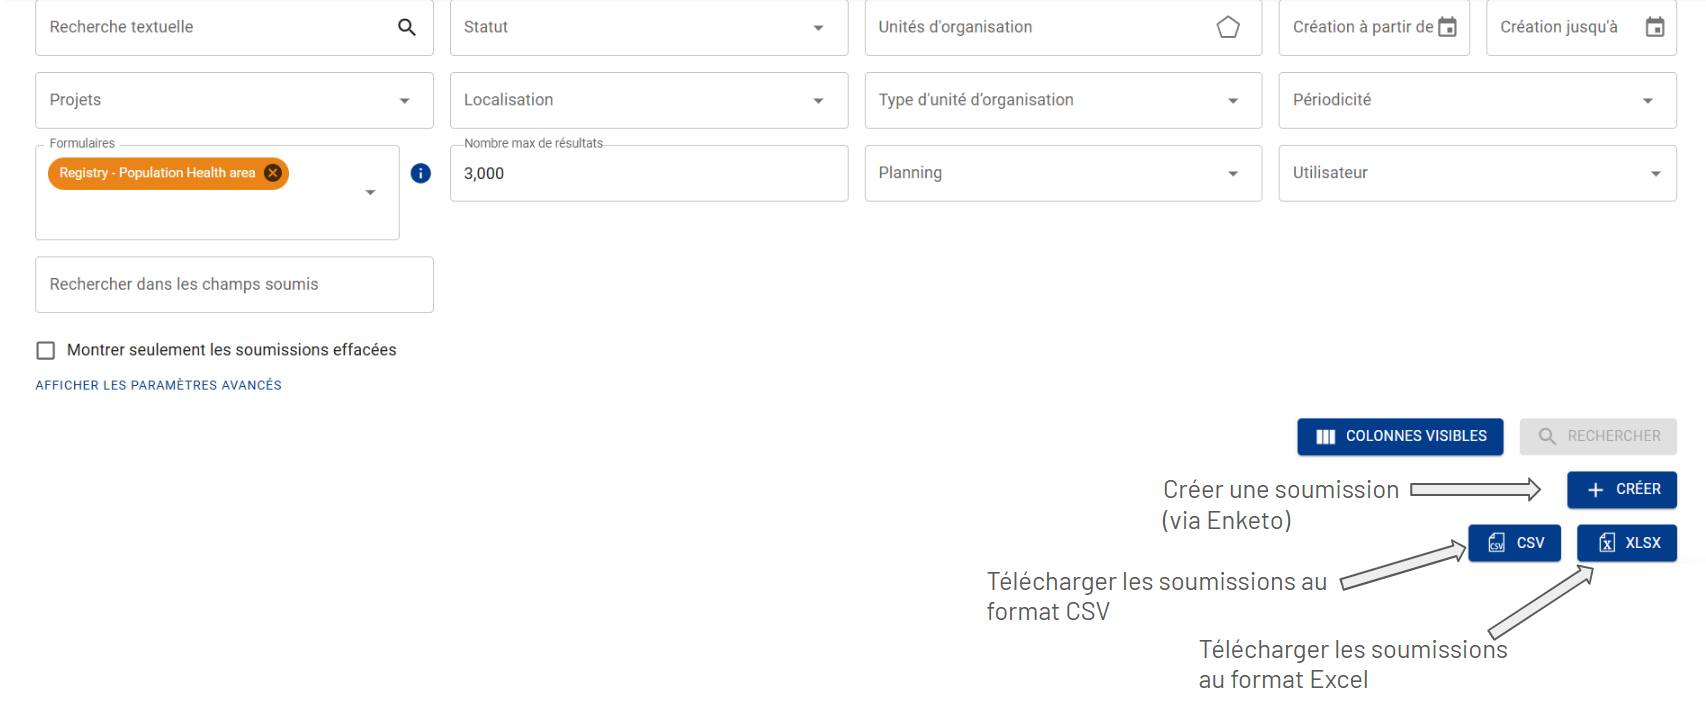Click the blue info icon beside Formulaires

click(421, 173)
